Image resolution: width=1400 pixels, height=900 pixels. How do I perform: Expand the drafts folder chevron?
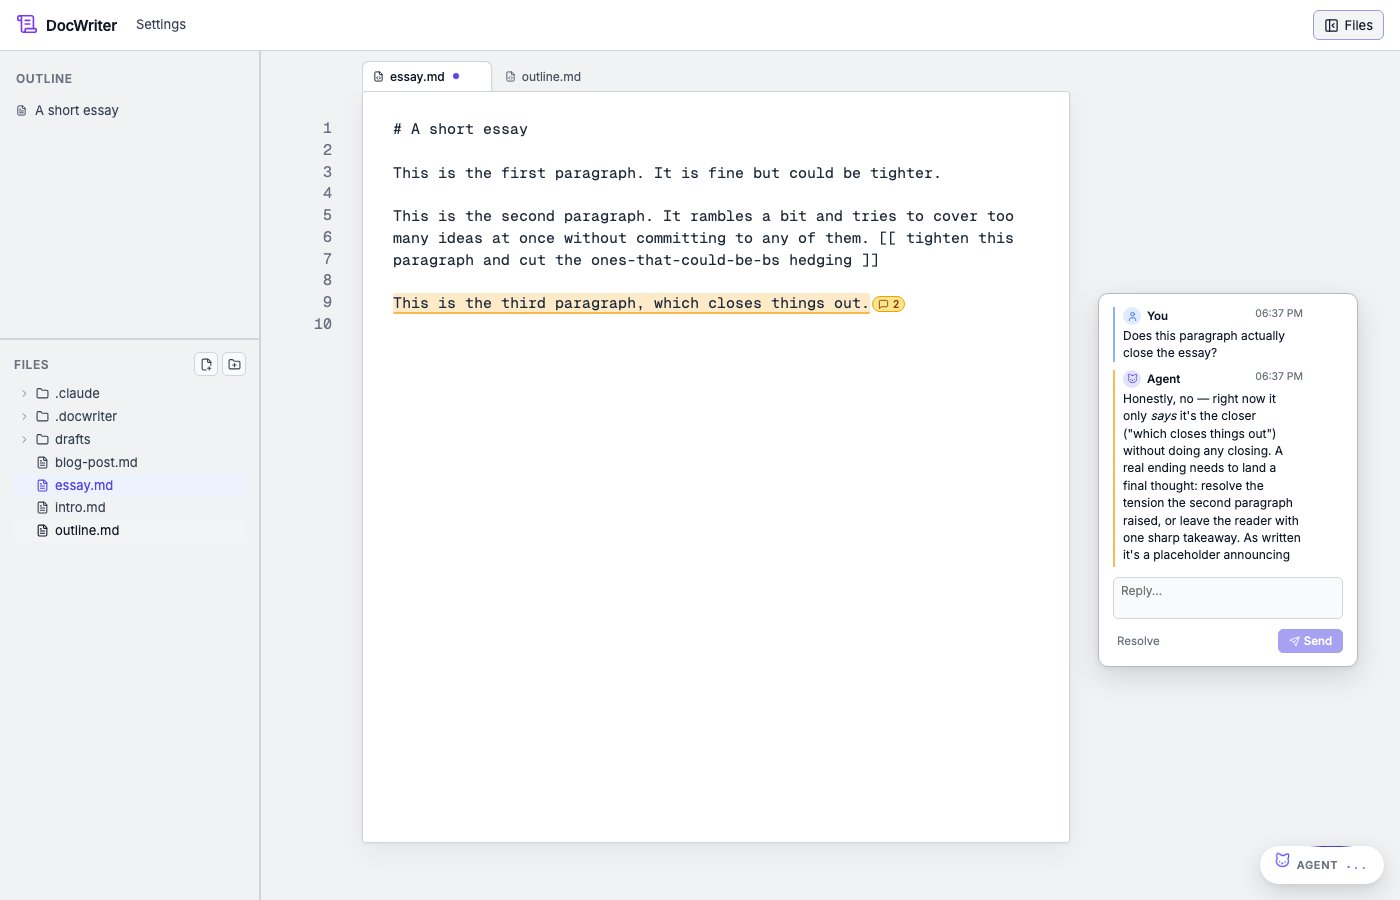24,439
